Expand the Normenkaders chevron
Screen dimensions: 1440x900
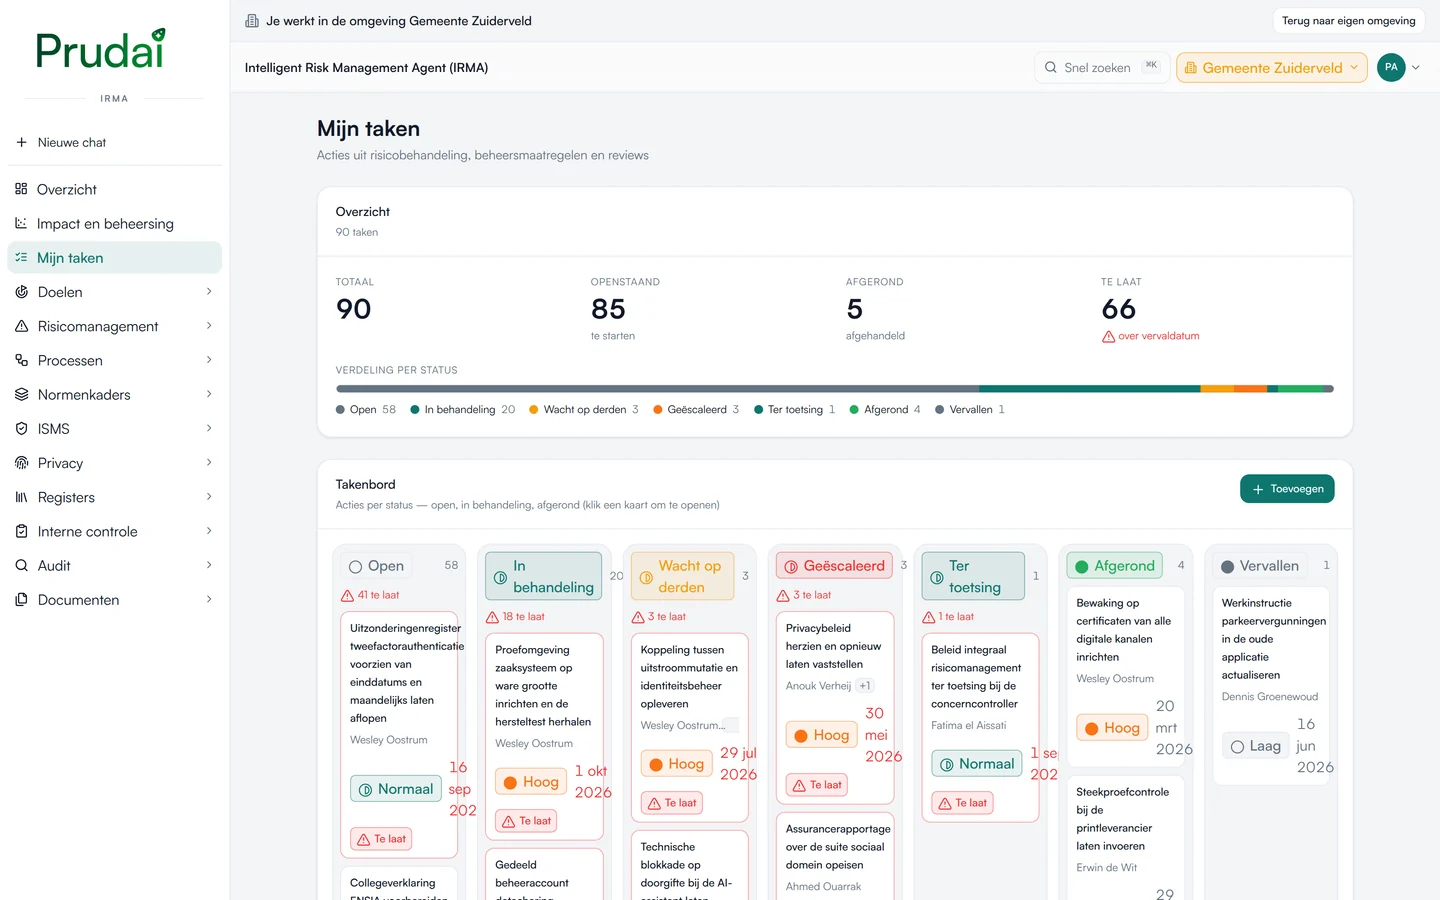pos(209,394)
